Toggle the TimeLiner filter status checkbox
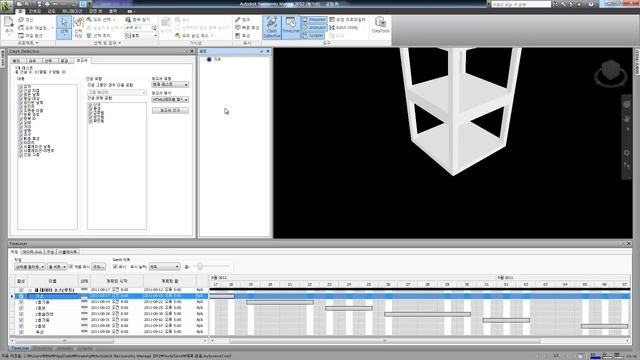Screen dimensions: 640x360 [71, 267]
